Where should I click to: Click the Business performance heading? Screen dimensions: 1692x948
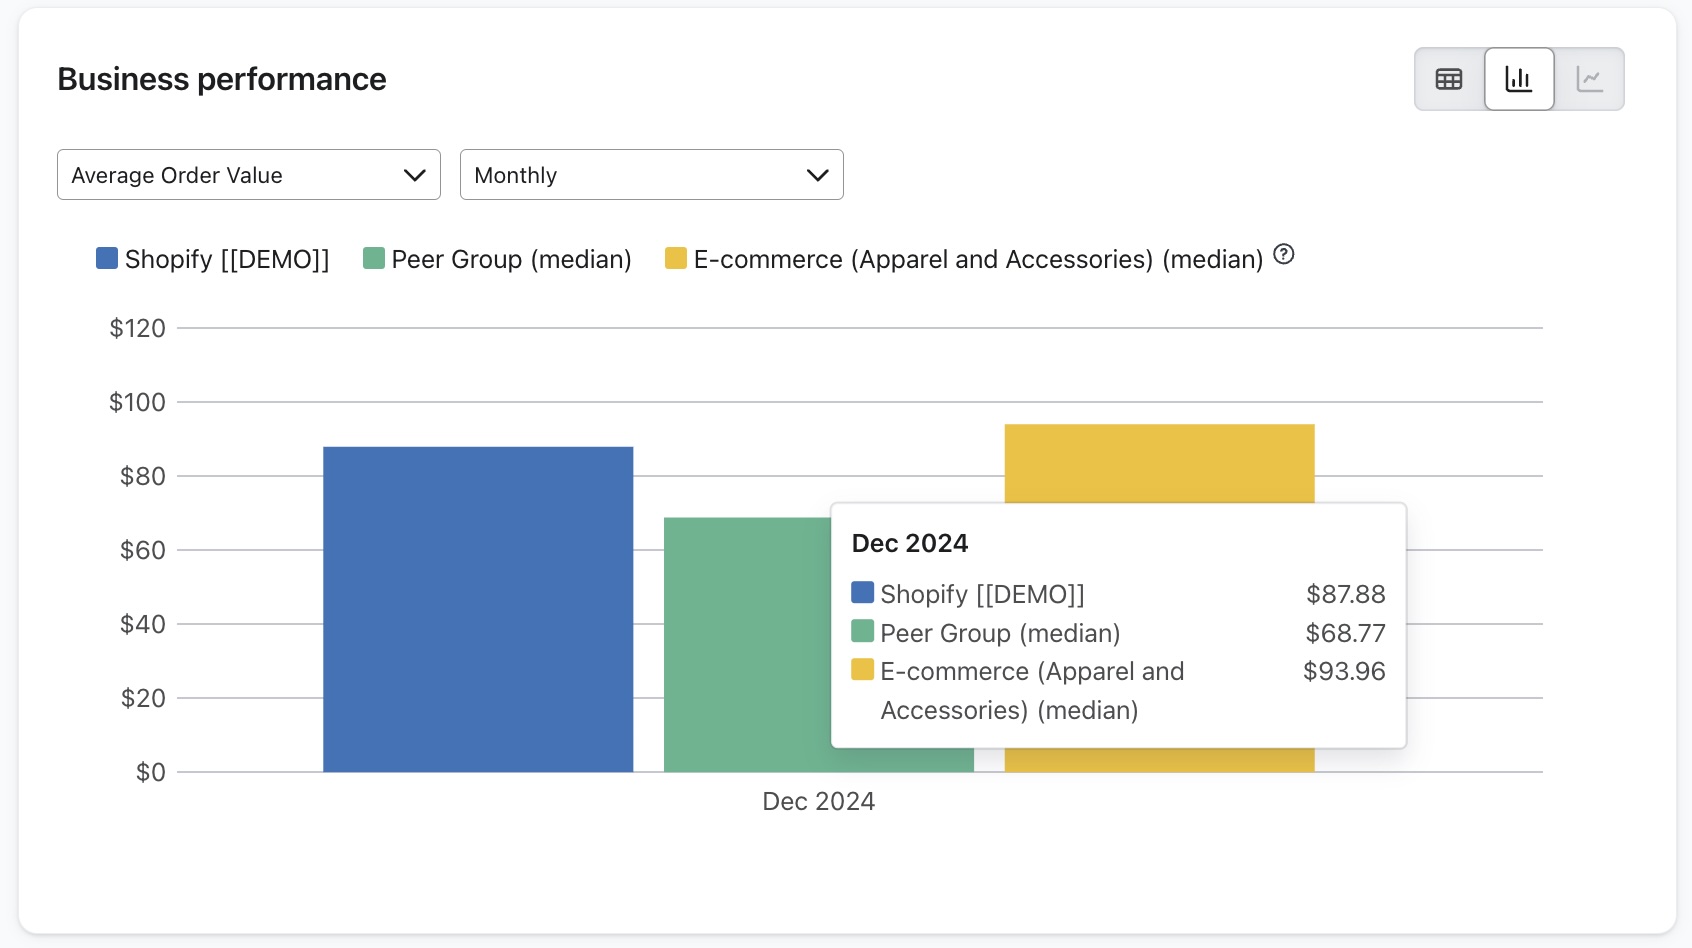coord(221,79)
